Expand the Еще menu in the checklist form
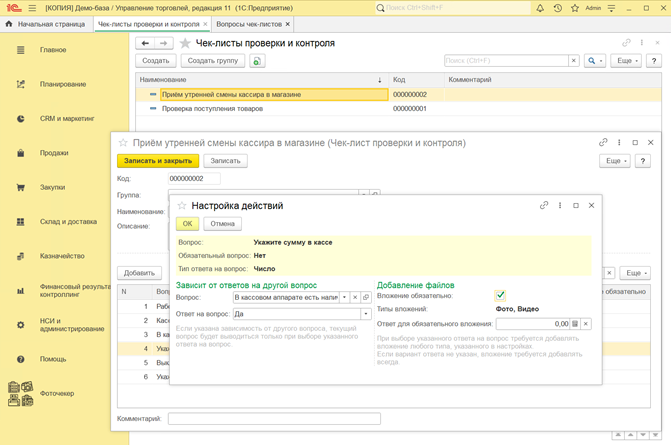The height and width of the screenshot is (445, 671). (613, 160)
